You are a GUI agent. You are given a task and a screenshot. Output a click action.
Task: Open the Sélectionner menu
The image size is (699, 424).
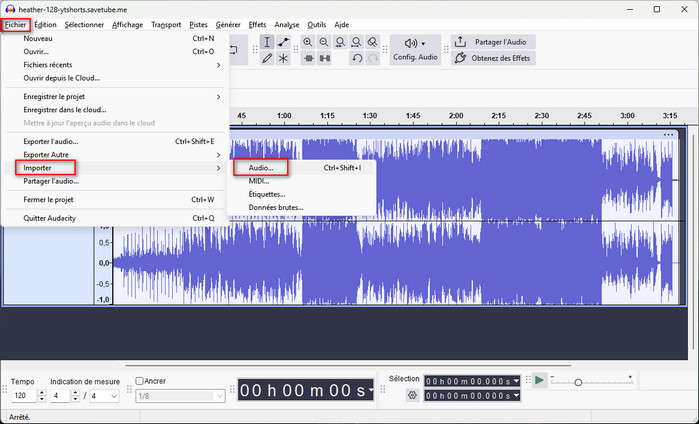pos(84,25)
